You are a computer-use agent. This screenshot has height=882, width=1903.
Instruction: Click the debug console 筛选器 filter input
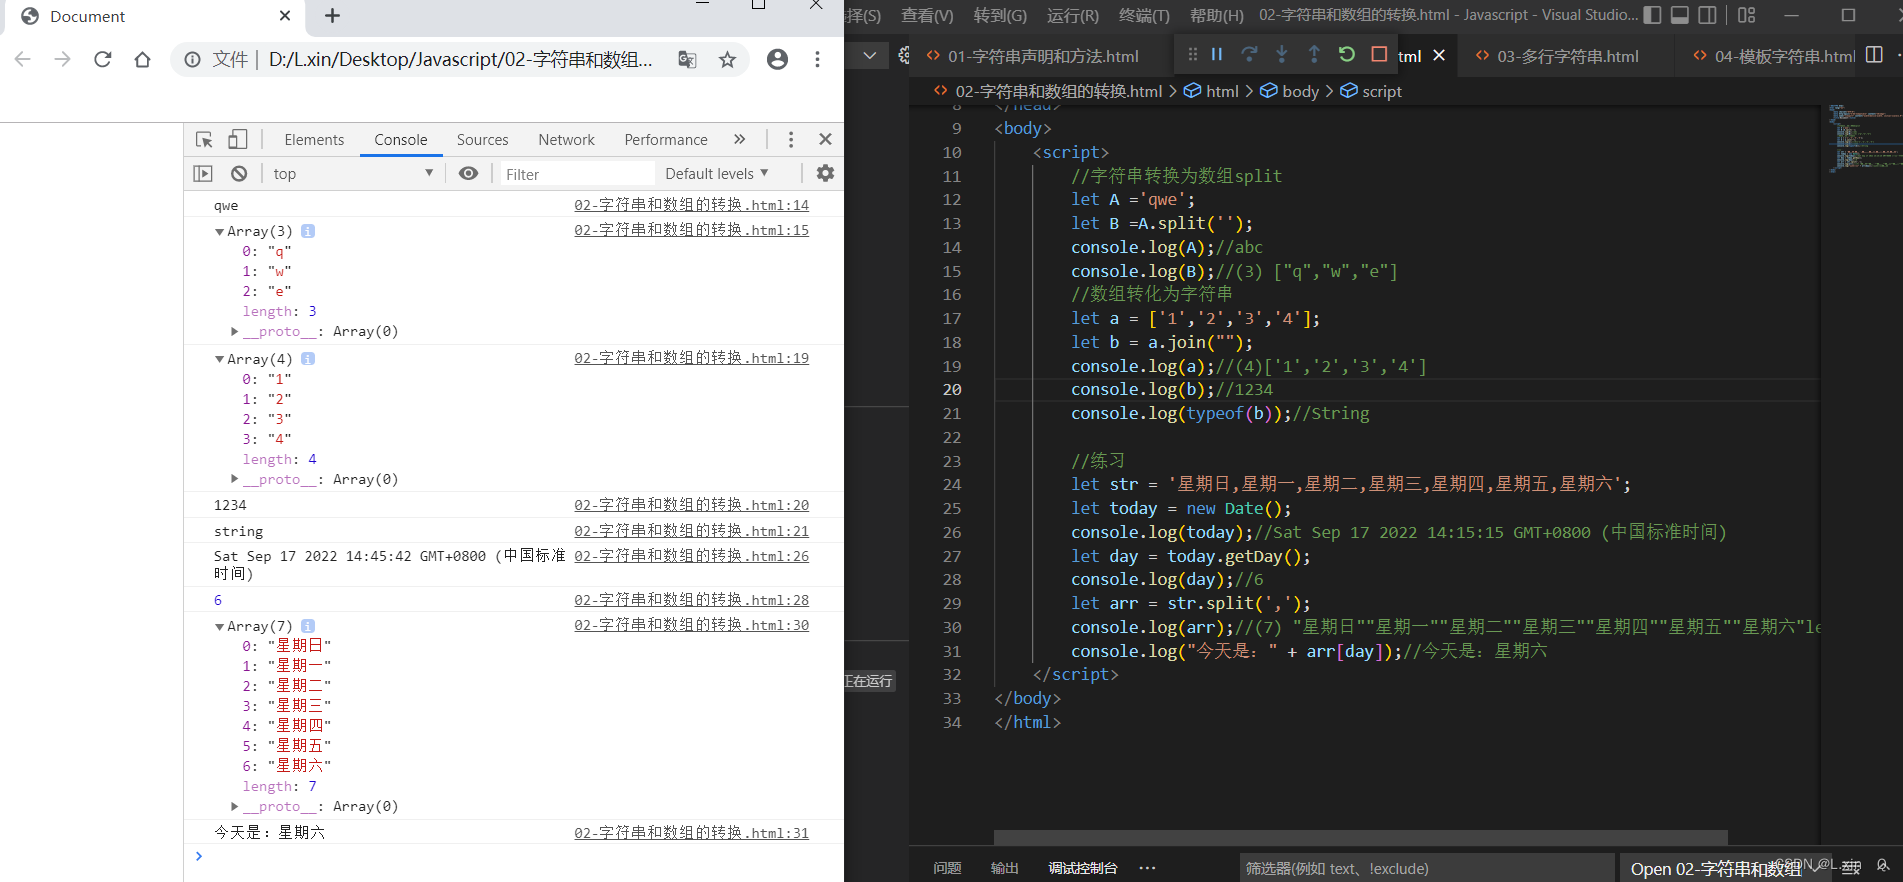tap(1426, 868)
